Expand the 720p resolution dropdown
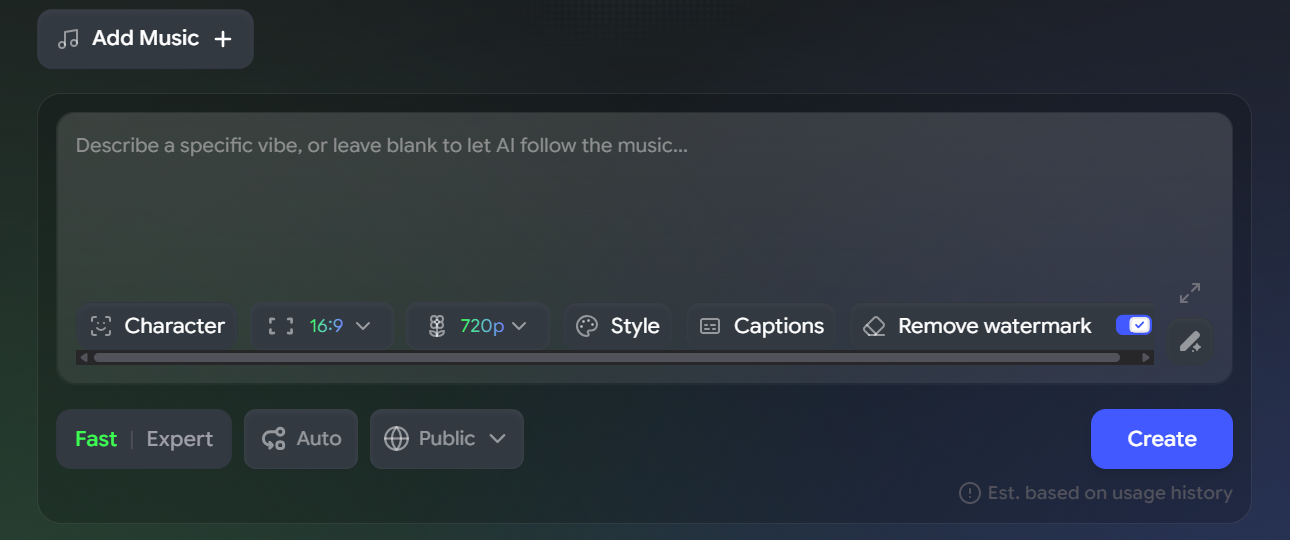Screen dimensions: 1290x540 (478, 326)
